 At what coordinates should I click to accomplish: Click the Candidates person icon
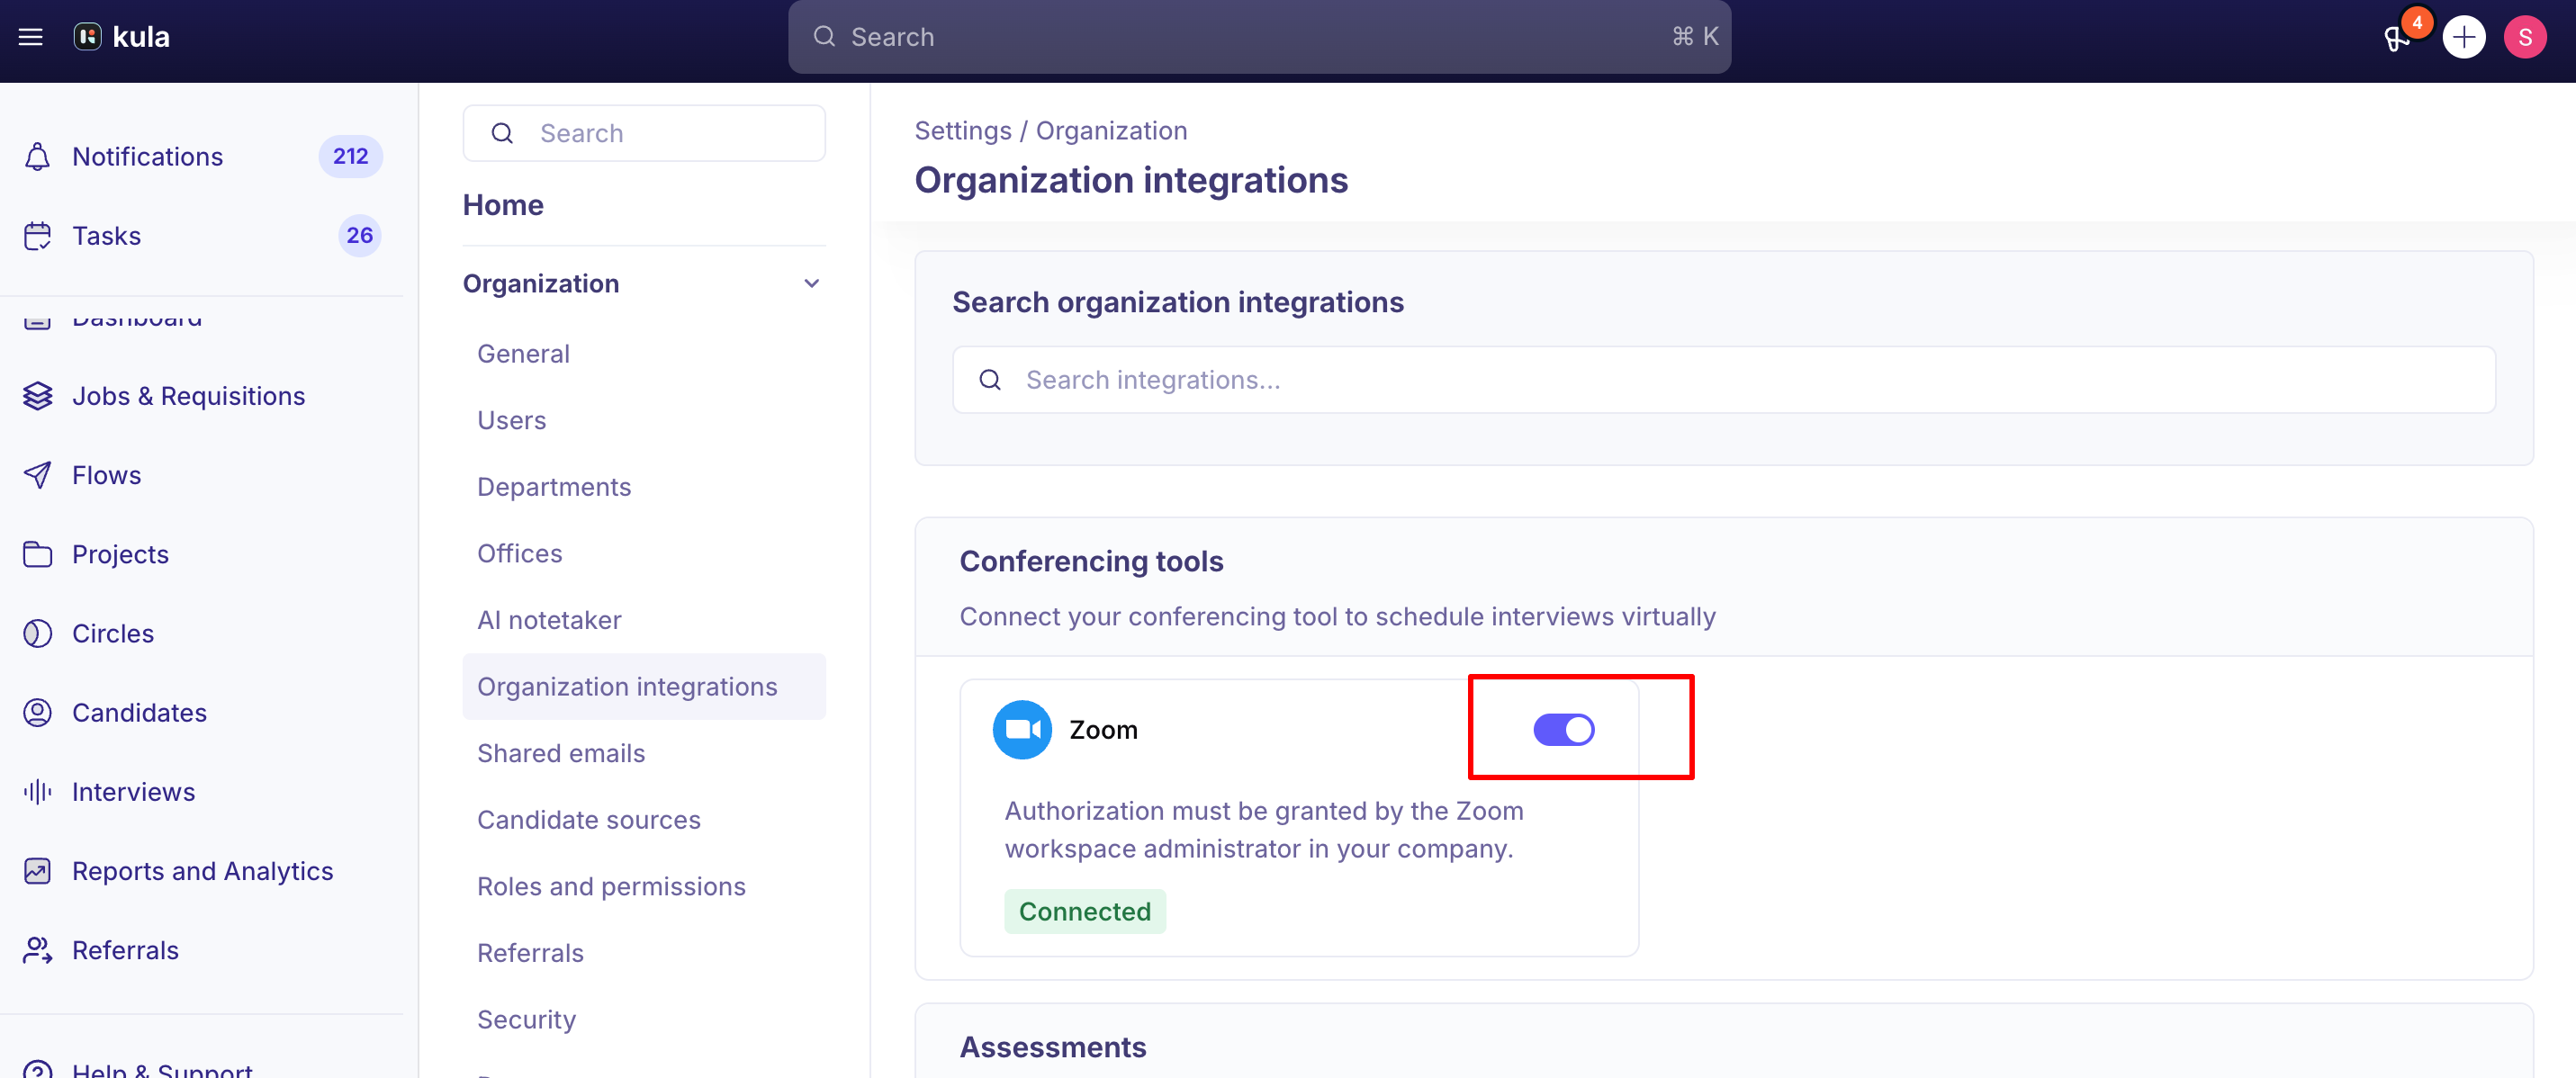37,712
